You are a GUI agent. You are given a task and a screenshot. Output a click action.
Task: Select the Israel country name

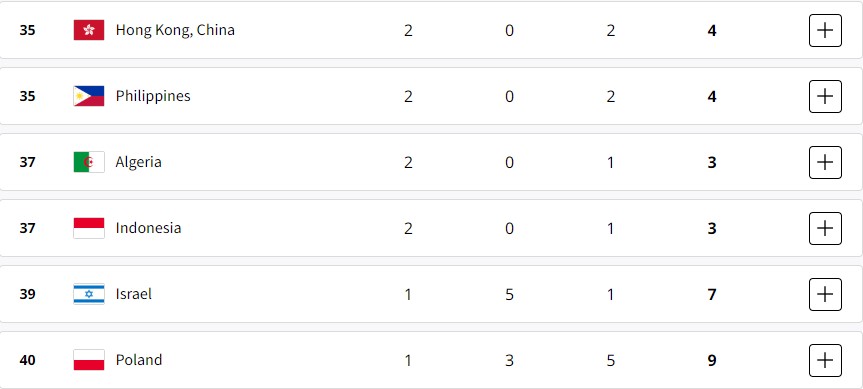coord(134,294)
